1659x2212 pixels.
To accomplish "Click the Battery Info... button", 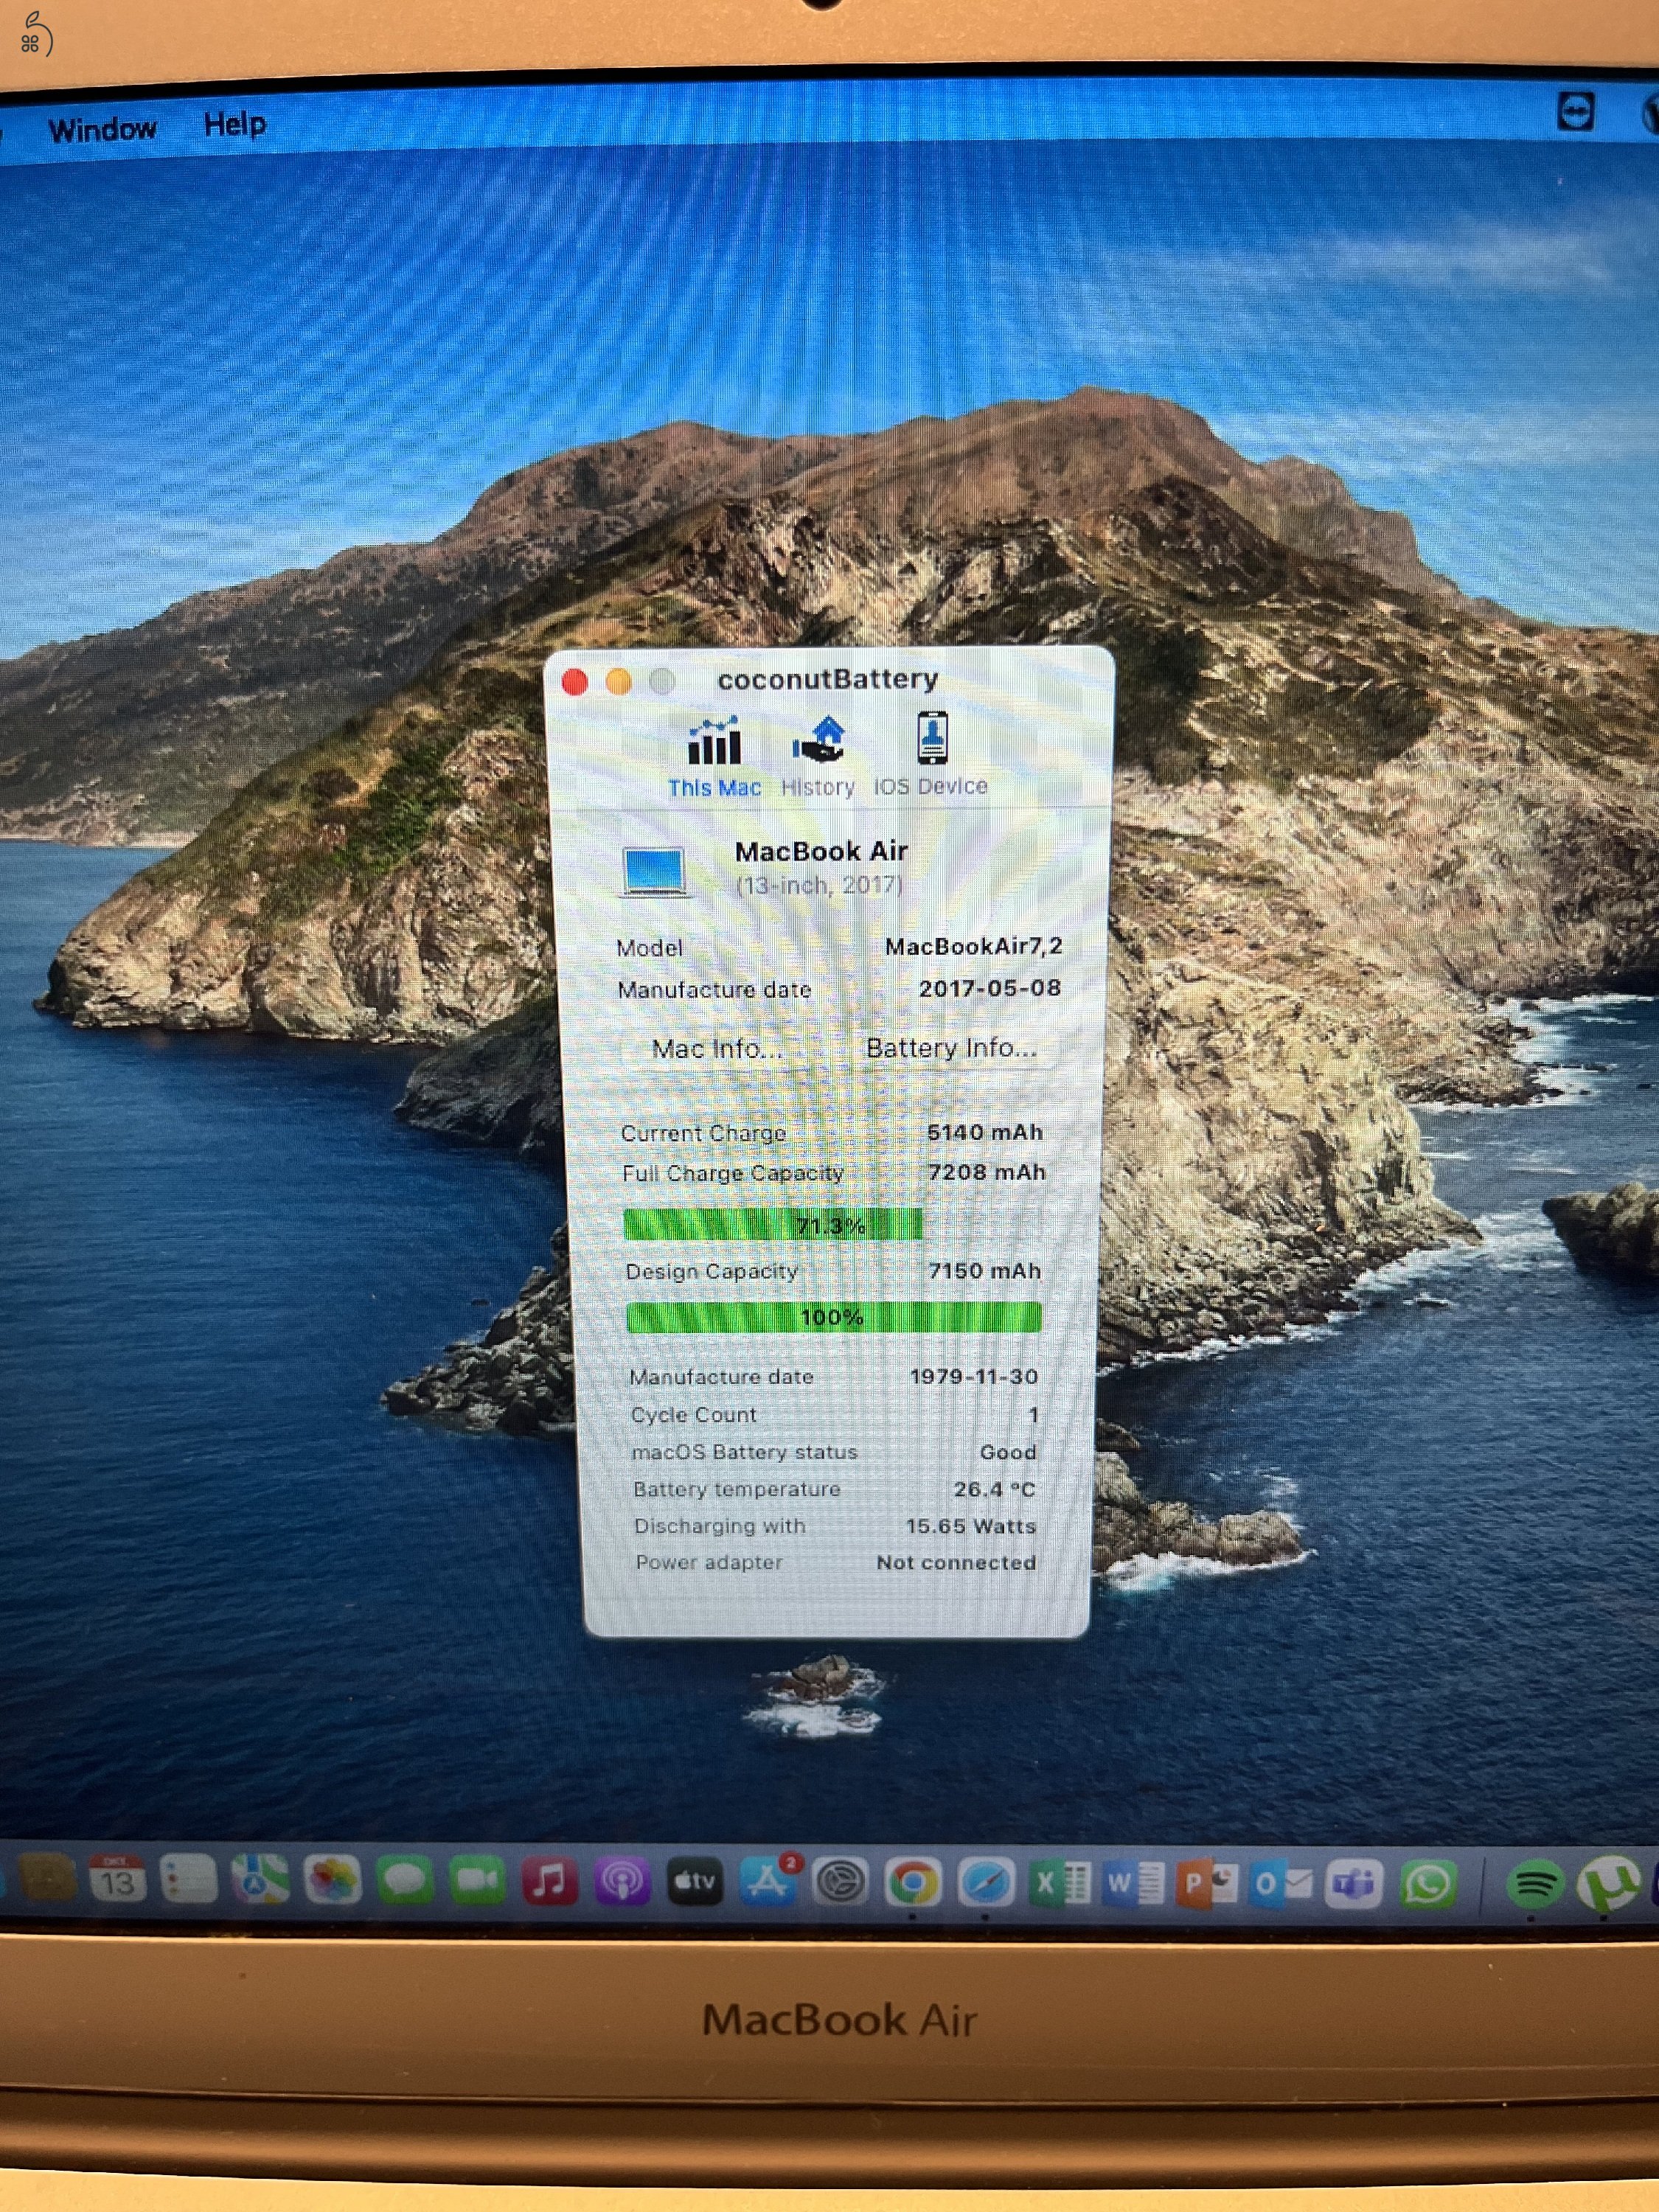I will click(x=951, y=1047).
